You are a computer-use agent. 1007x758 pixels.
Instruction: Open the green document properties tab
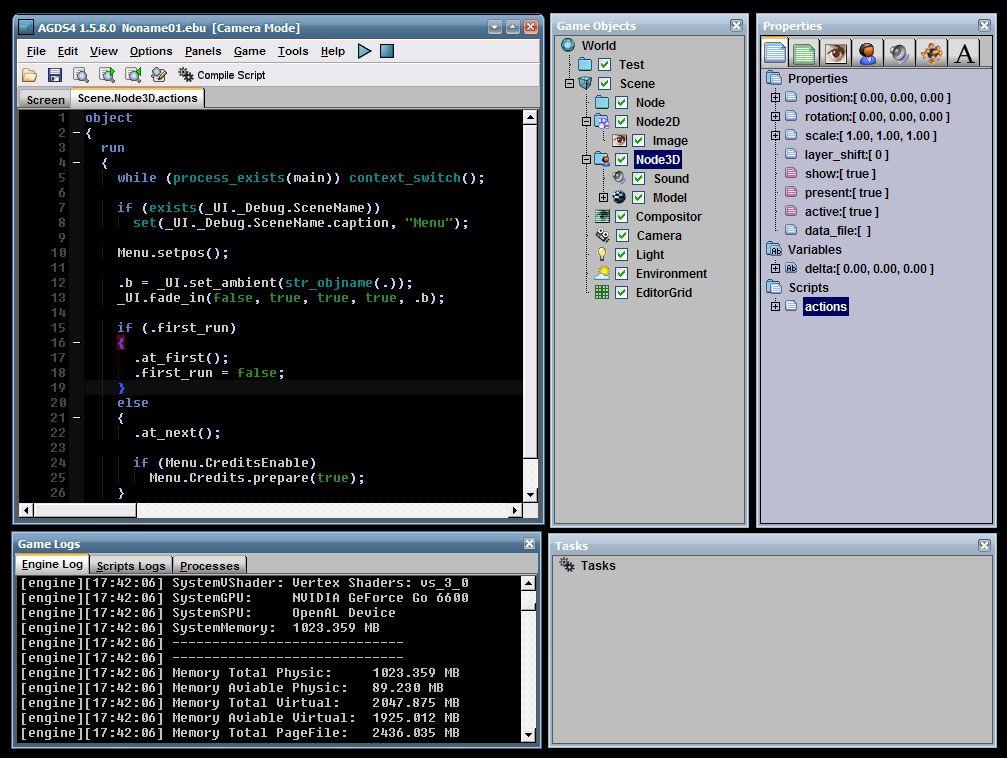[x=804, y=53]
